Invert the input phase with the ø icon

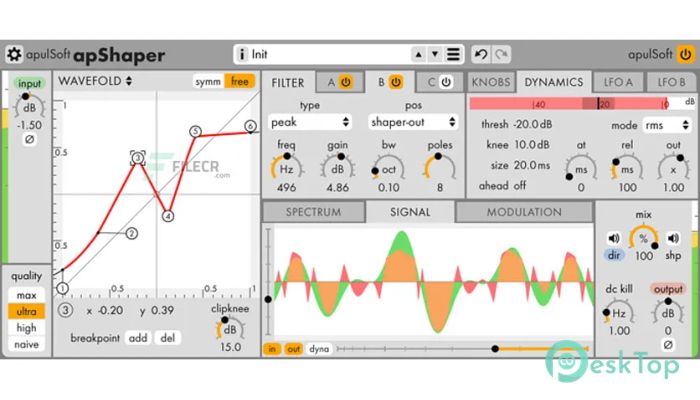point(29,139)
